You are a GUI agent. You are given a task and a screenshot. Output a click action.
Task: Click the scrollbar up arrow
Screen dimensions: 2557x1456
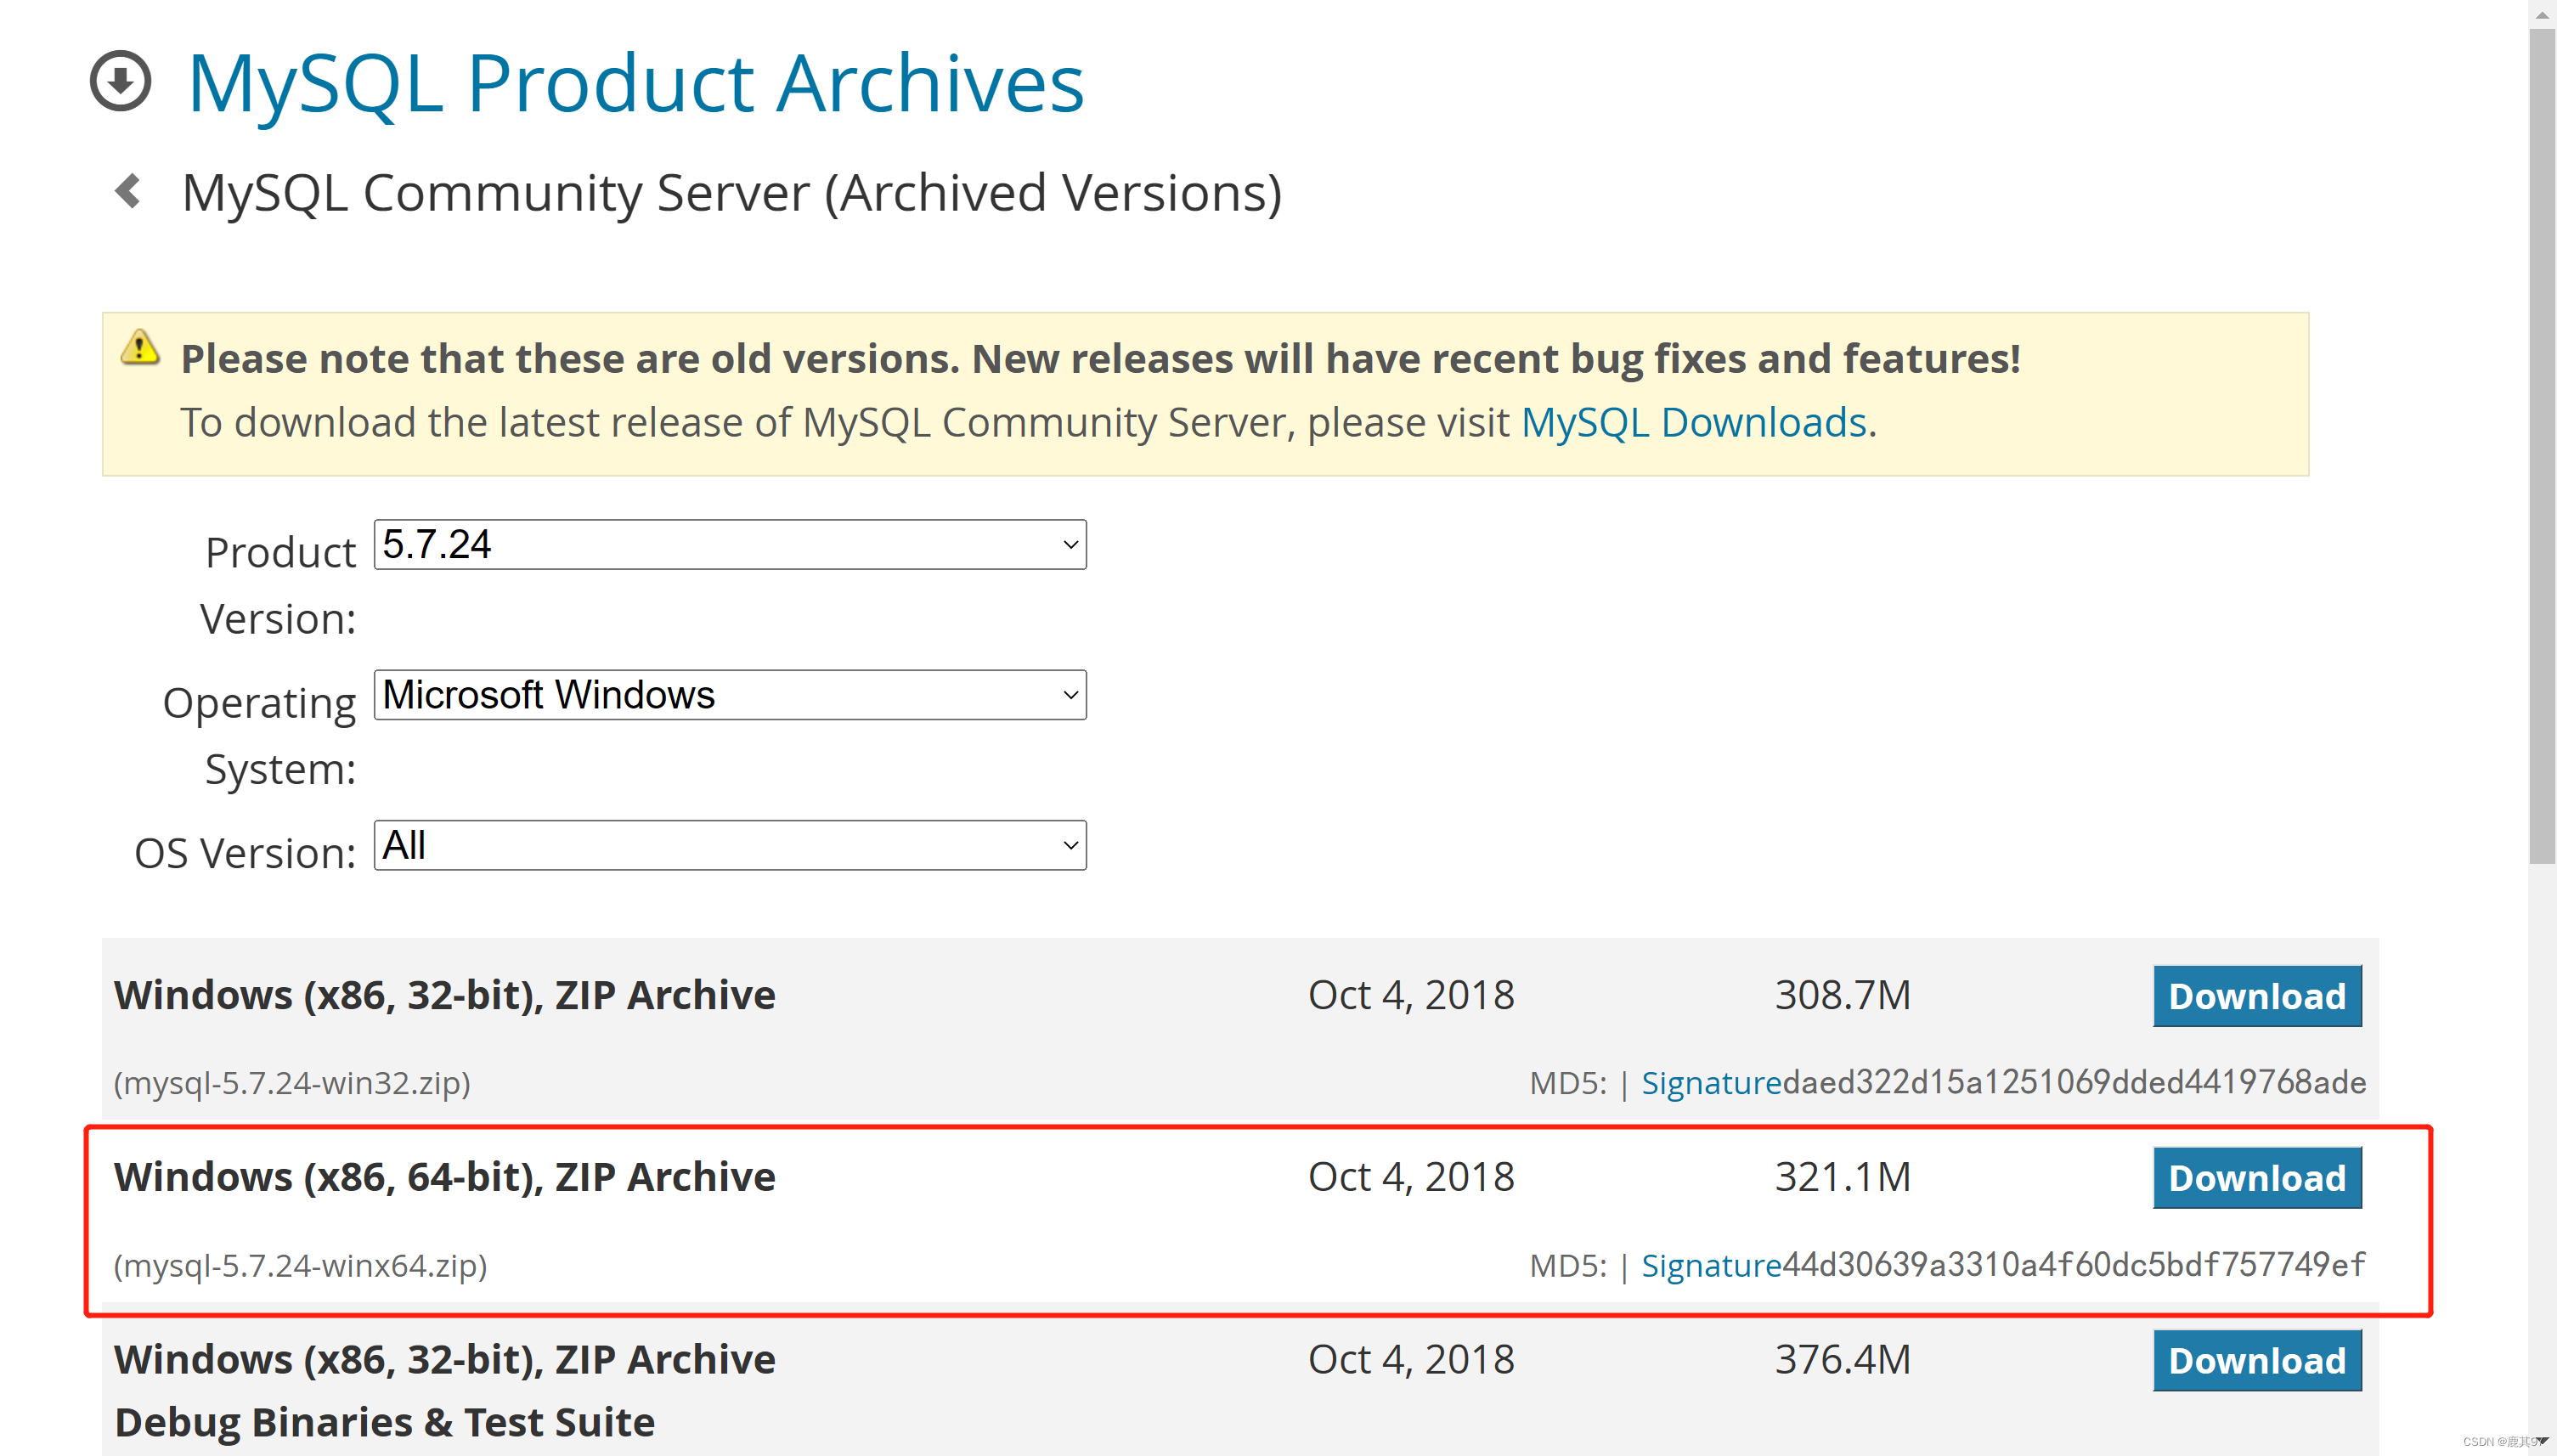click(2542, 14)
